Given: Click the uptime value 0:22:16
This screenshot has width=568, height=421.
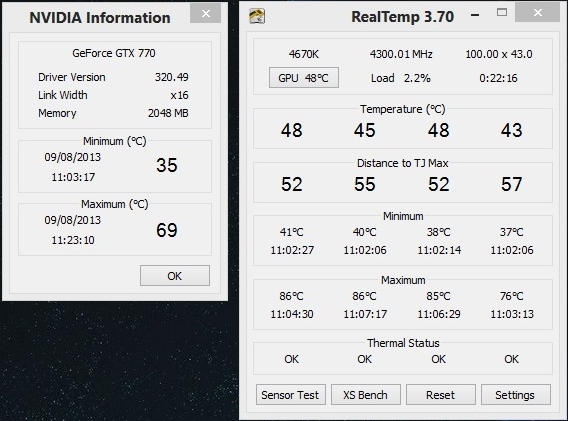Looking at the screenshot, I should pyautogui.click(x=498, y=78).
